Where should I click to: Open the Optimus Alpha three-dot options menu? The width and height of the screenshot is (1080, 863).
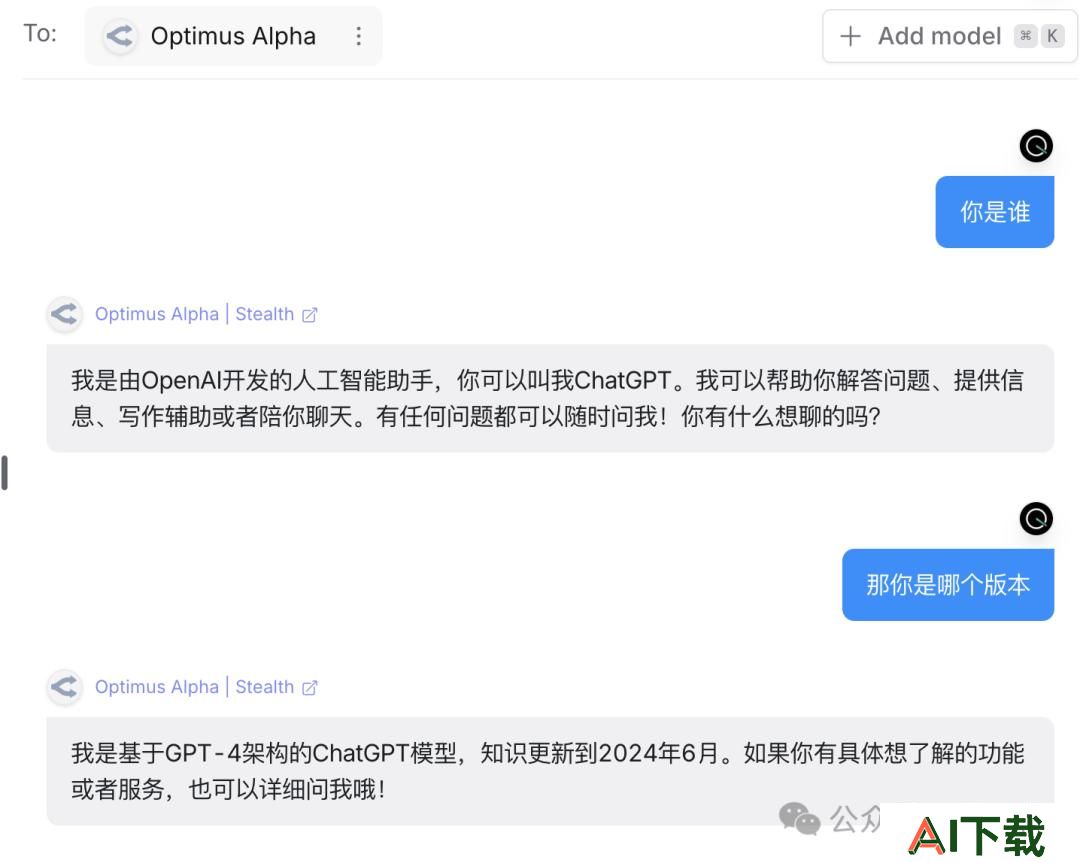(x=358, y=36)
